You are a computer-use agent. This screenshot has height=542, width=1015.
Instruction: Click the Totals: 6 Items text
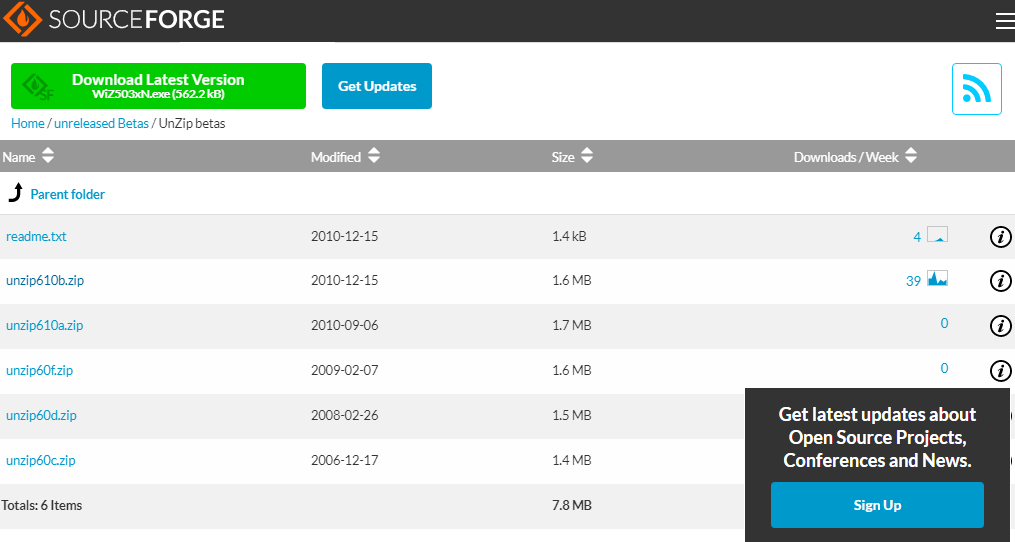click(x=42, y=505)
